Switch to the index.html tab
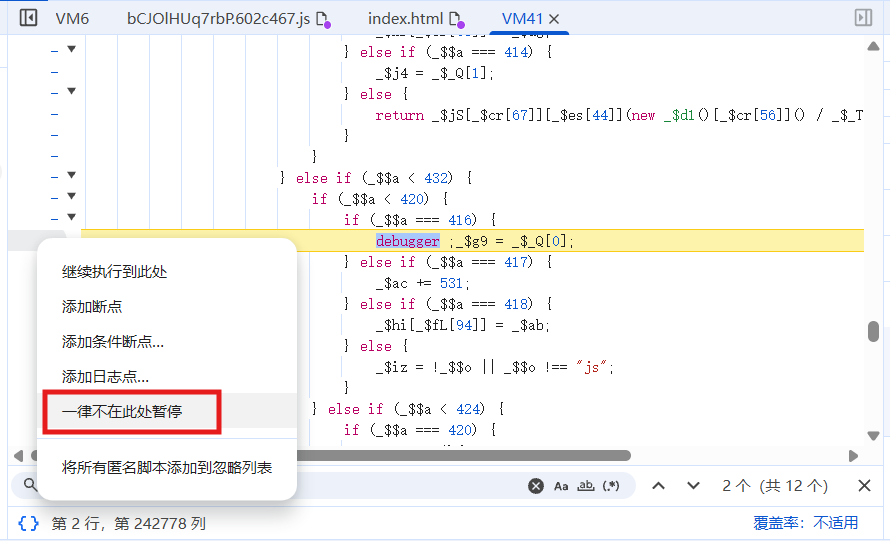Screen dimensions: 890x541 coord(405,19)
